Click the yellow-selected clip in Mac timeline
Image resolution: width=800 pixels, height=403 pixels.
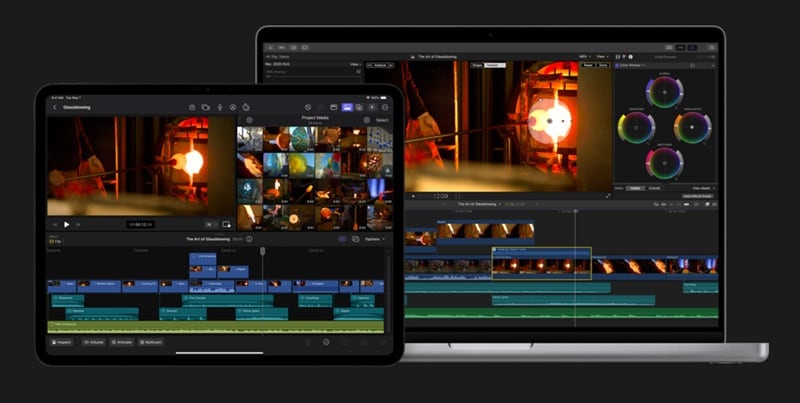coord(542,263)
